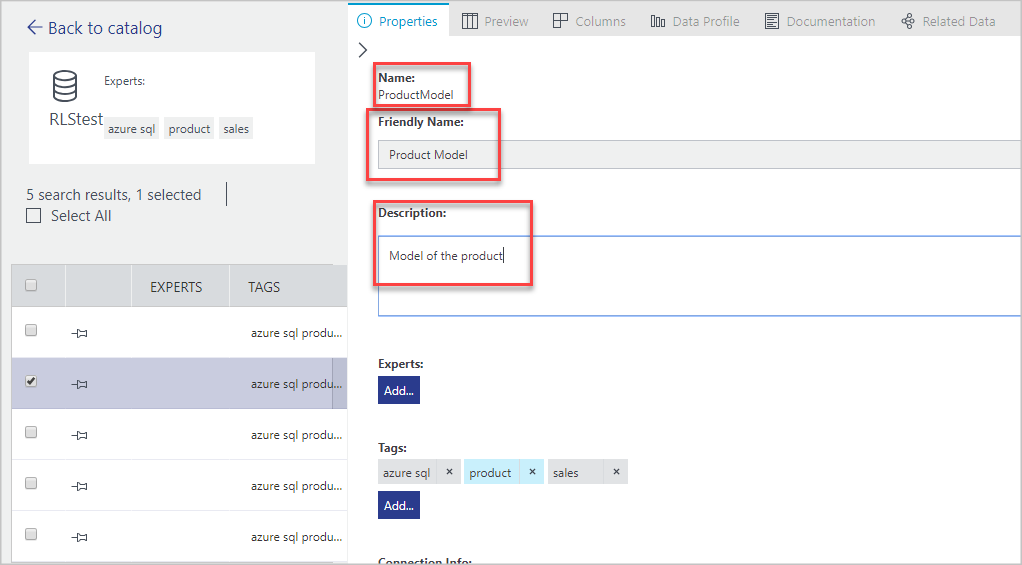Click the azure sql tag on asset card
The width and height of the screenshot is (1022, 565).
(132, 128)
